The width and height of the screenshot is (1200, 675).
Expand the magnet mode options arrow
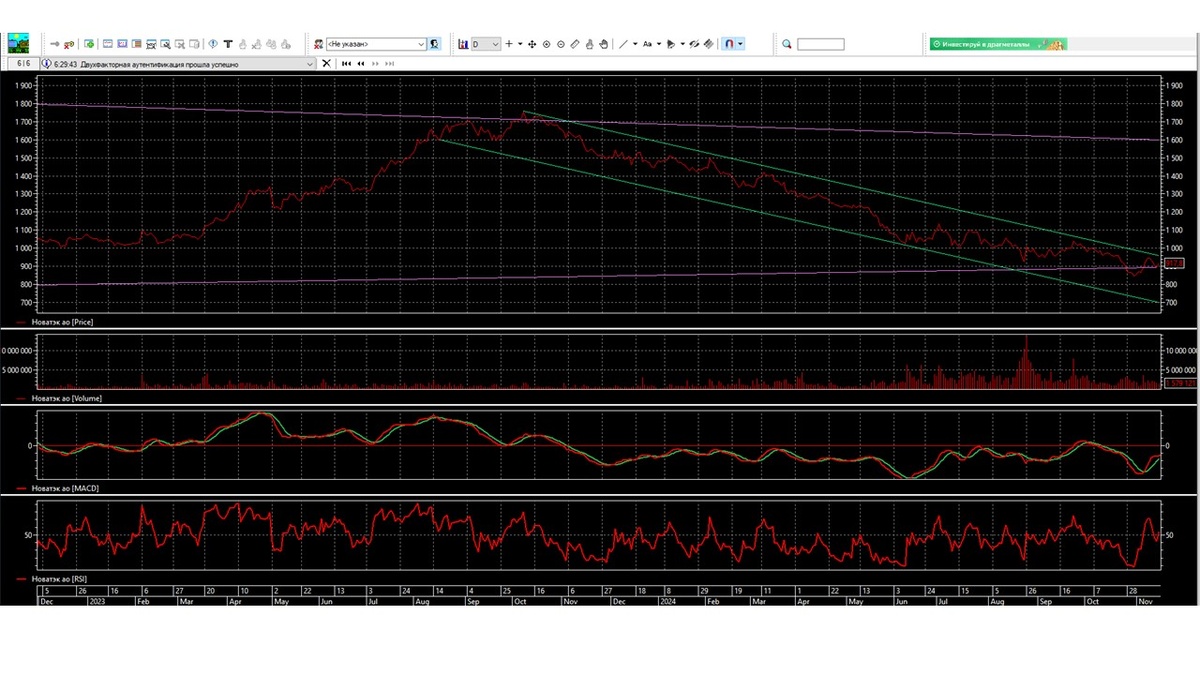(x=740, y=44)
